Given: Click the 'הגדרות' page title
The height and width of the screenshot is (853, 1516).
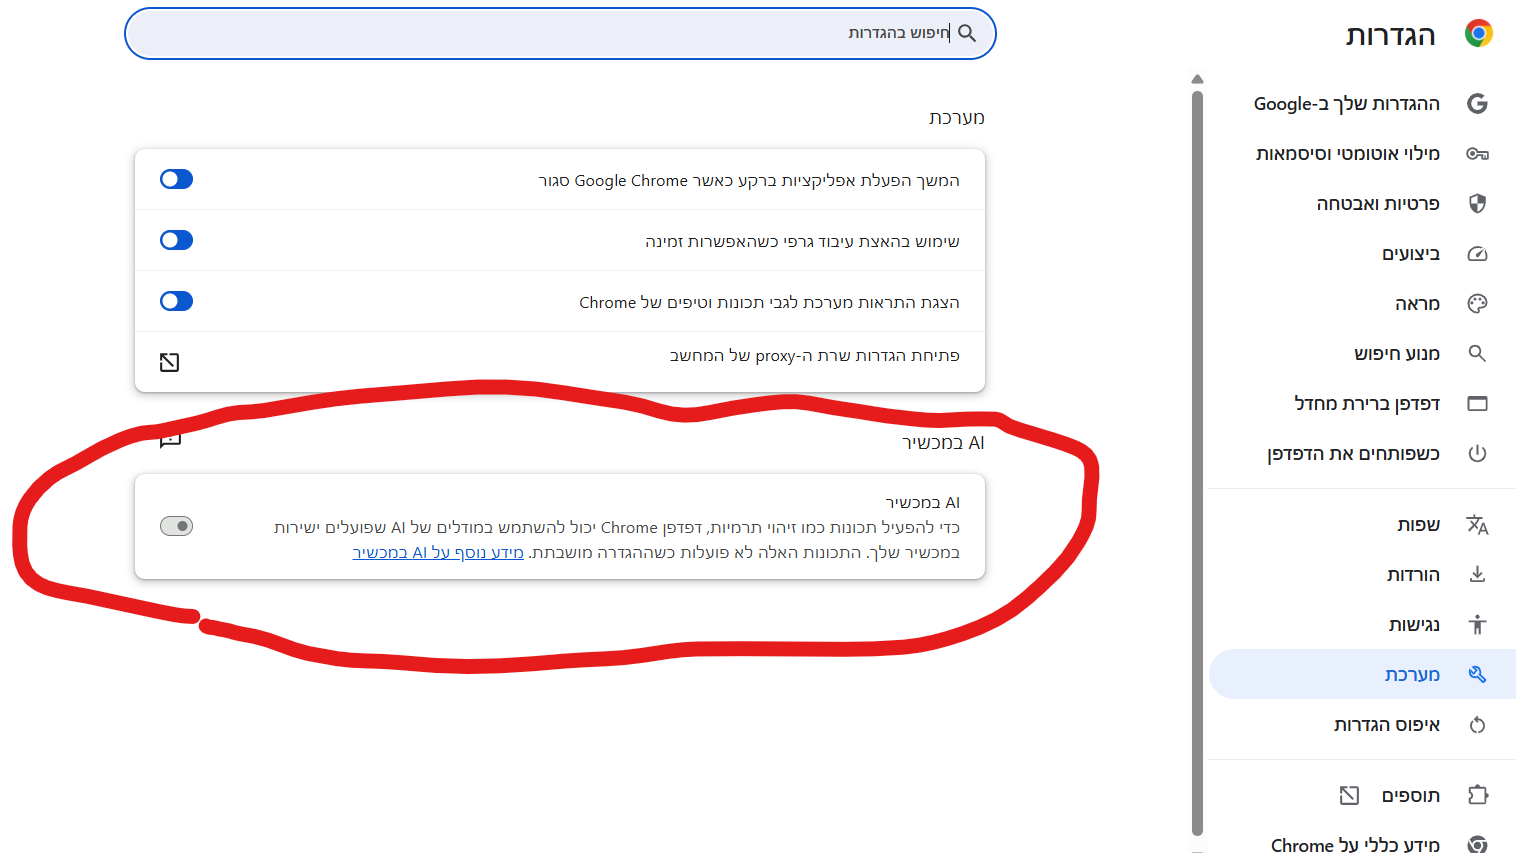Looking at the screenshot, I should click(1391, 36).
